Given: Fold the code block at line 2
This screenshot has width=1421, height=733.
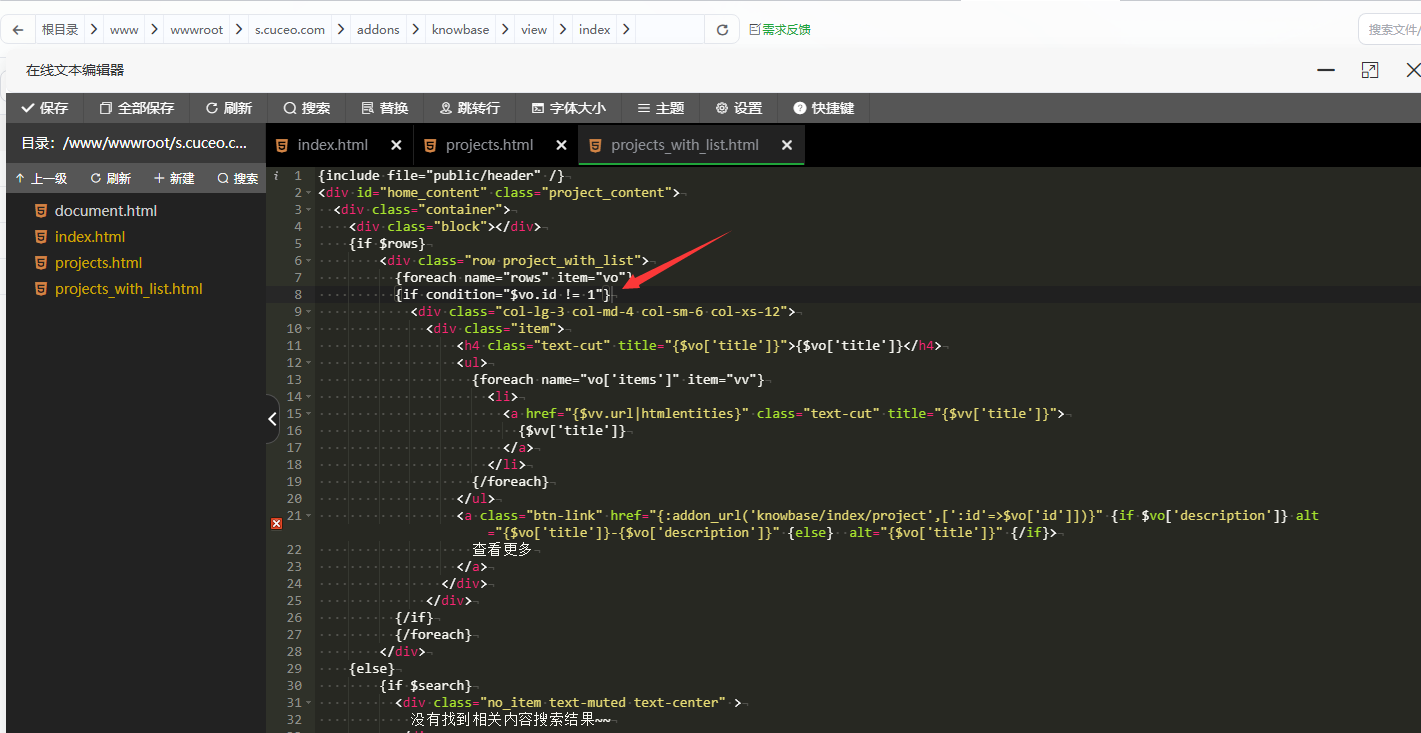Looking at the screenshot, I should 310,193.
